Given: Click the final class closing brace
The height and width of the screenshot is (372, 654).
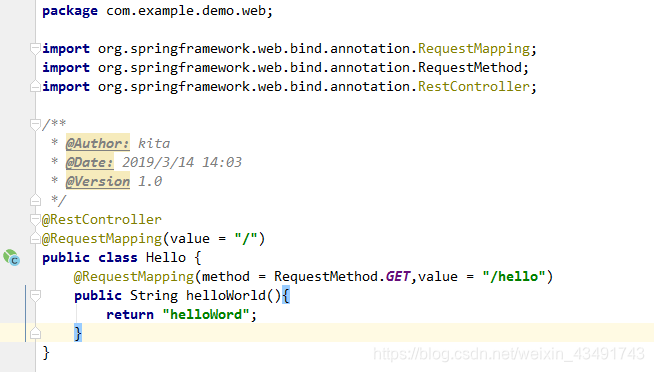Looking at the screenshot, I should [46, 353].
